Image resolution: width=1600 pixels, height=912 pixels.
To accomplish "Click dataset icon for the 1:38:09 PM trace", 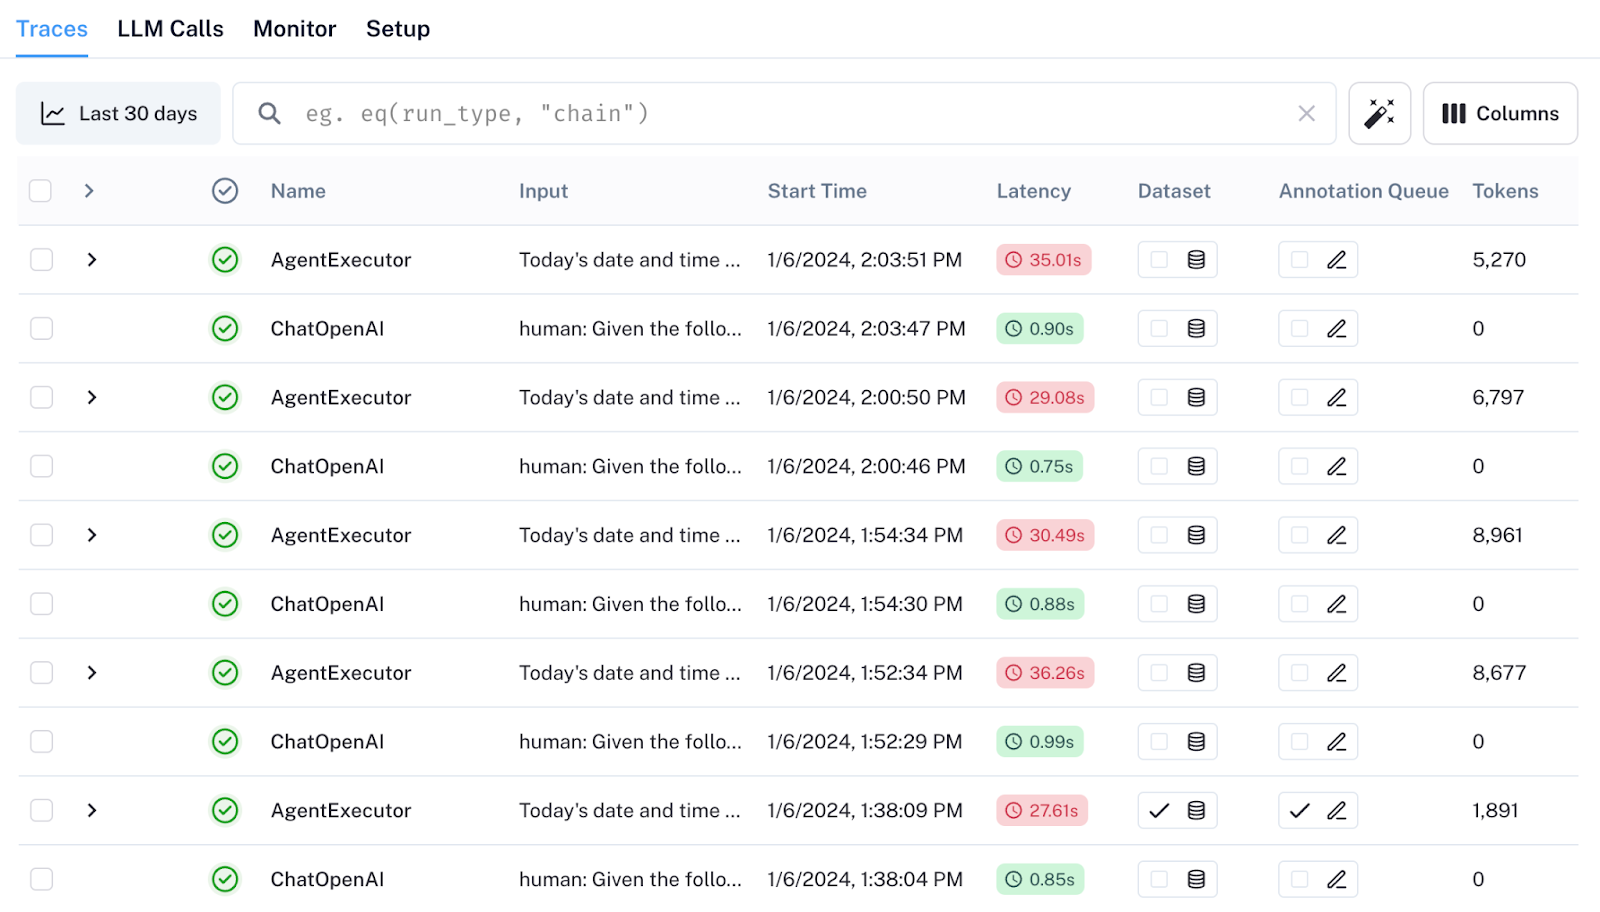I will pos(1196,811).
